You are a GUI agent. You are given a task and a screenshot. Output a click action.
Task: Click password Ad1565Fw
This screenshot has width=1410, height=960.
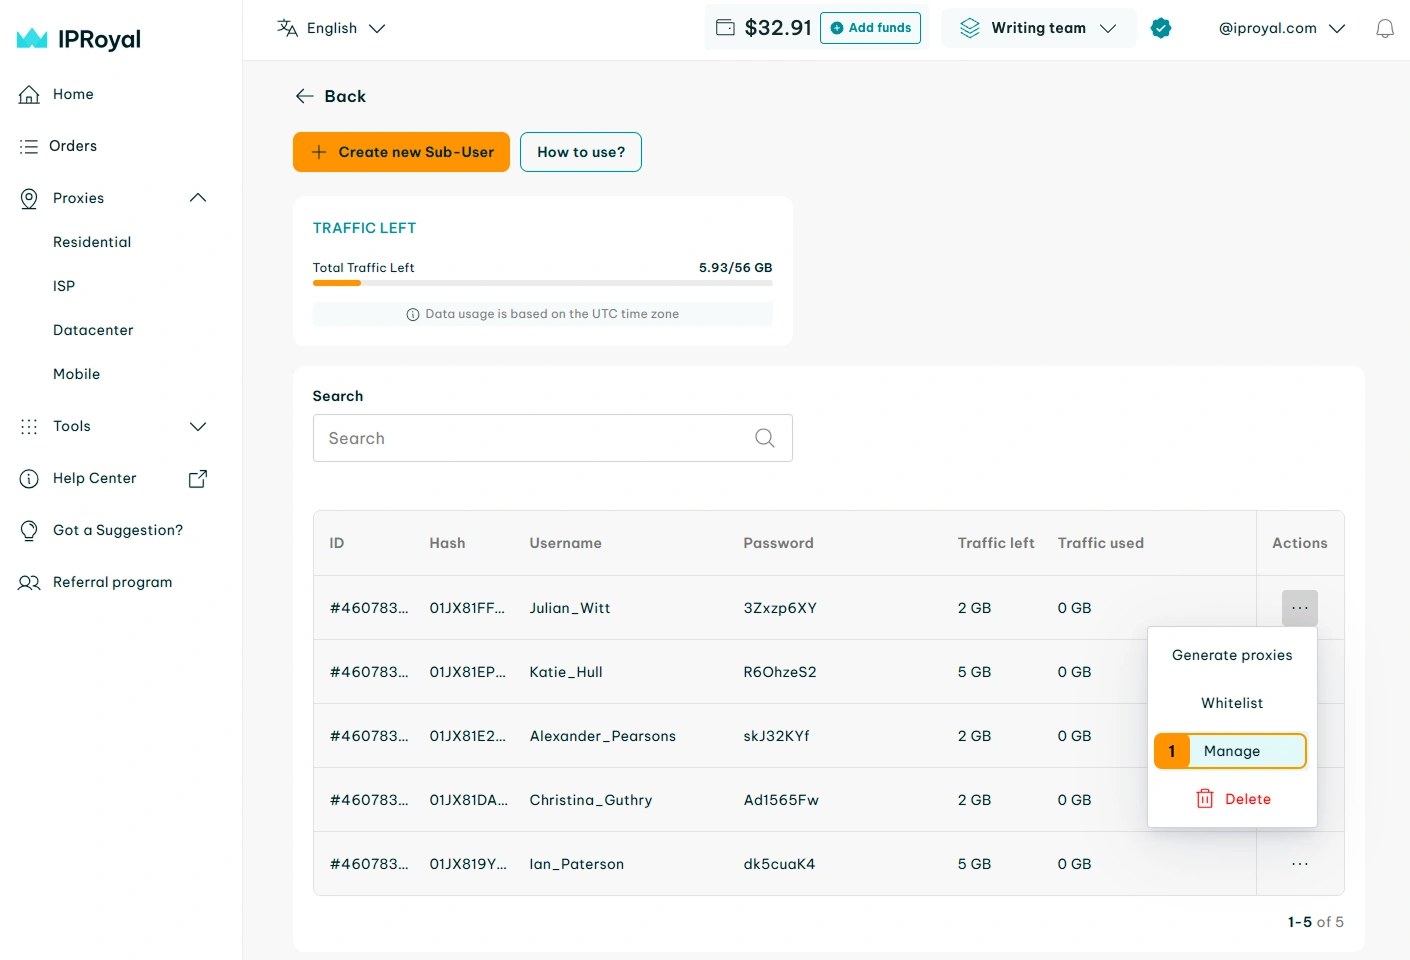781,800
